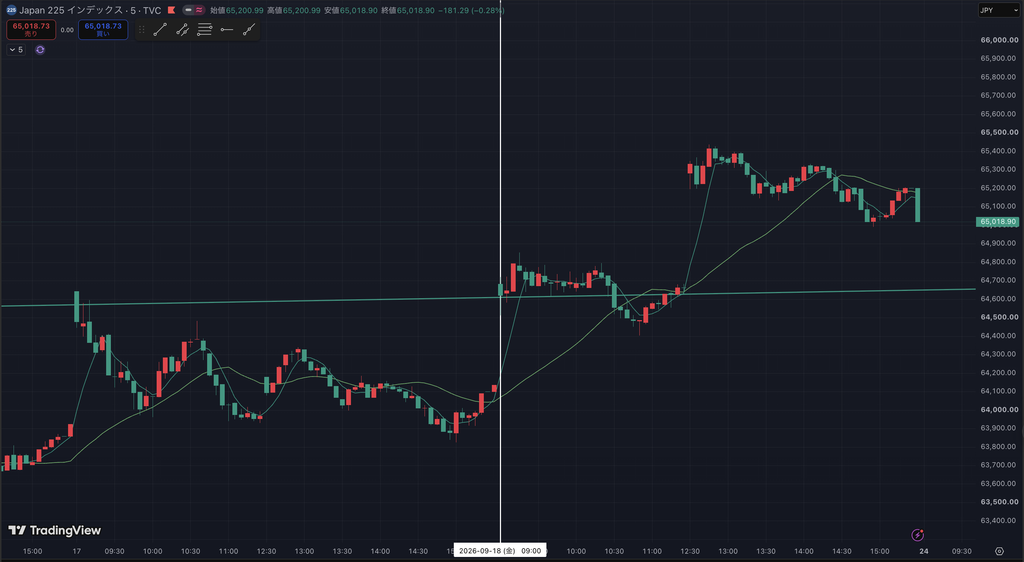Open chart settings hexagon gear icon
The width and height of the screenshot is (1024, 562).
pos(999,552)
